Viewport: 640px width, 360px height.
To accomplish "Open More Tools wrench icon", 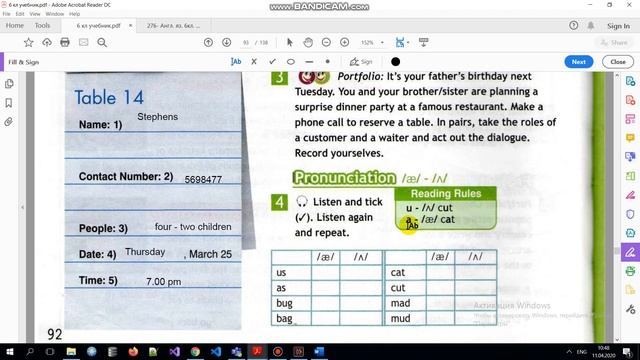I will pos(630,309).
